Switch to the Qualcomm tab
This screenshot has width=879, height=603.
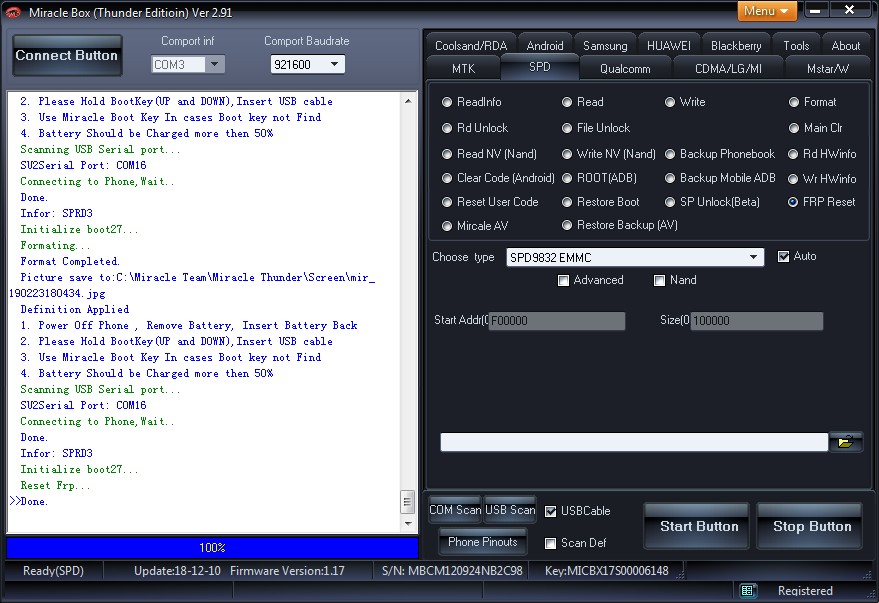(x=625, y=68)
